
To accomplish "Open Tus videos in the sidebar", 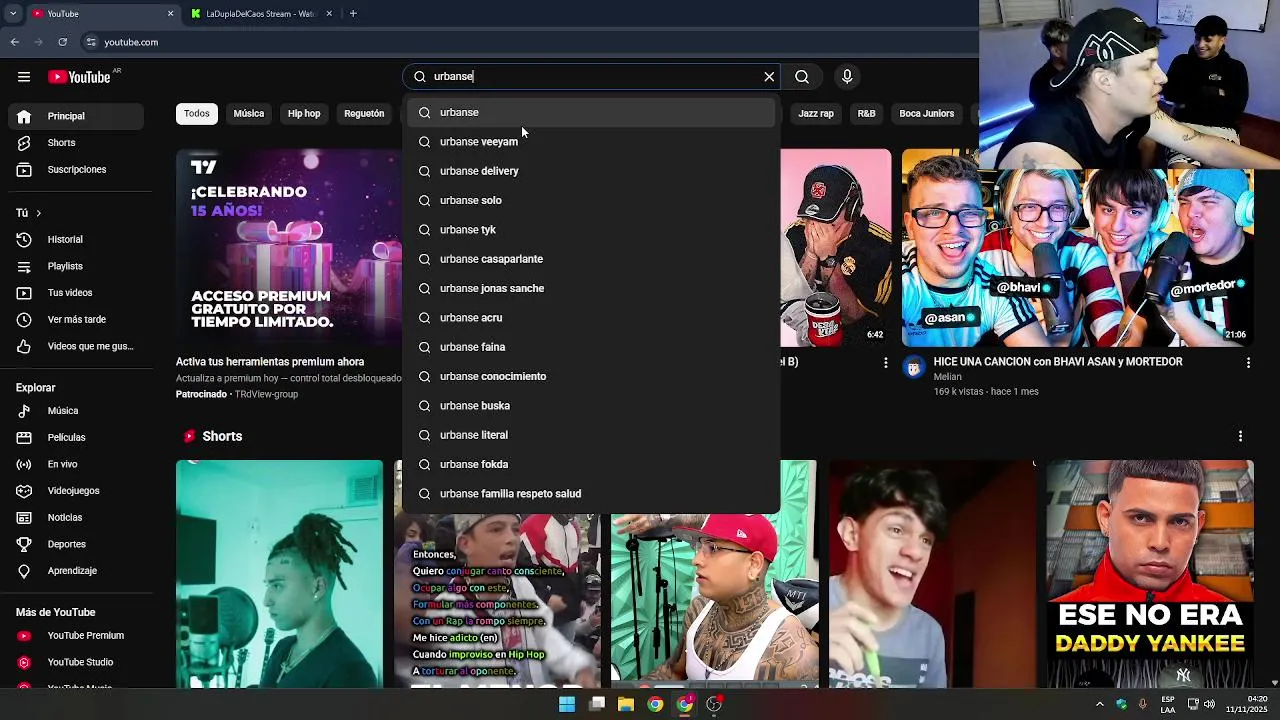I will [x=78, y=293].
